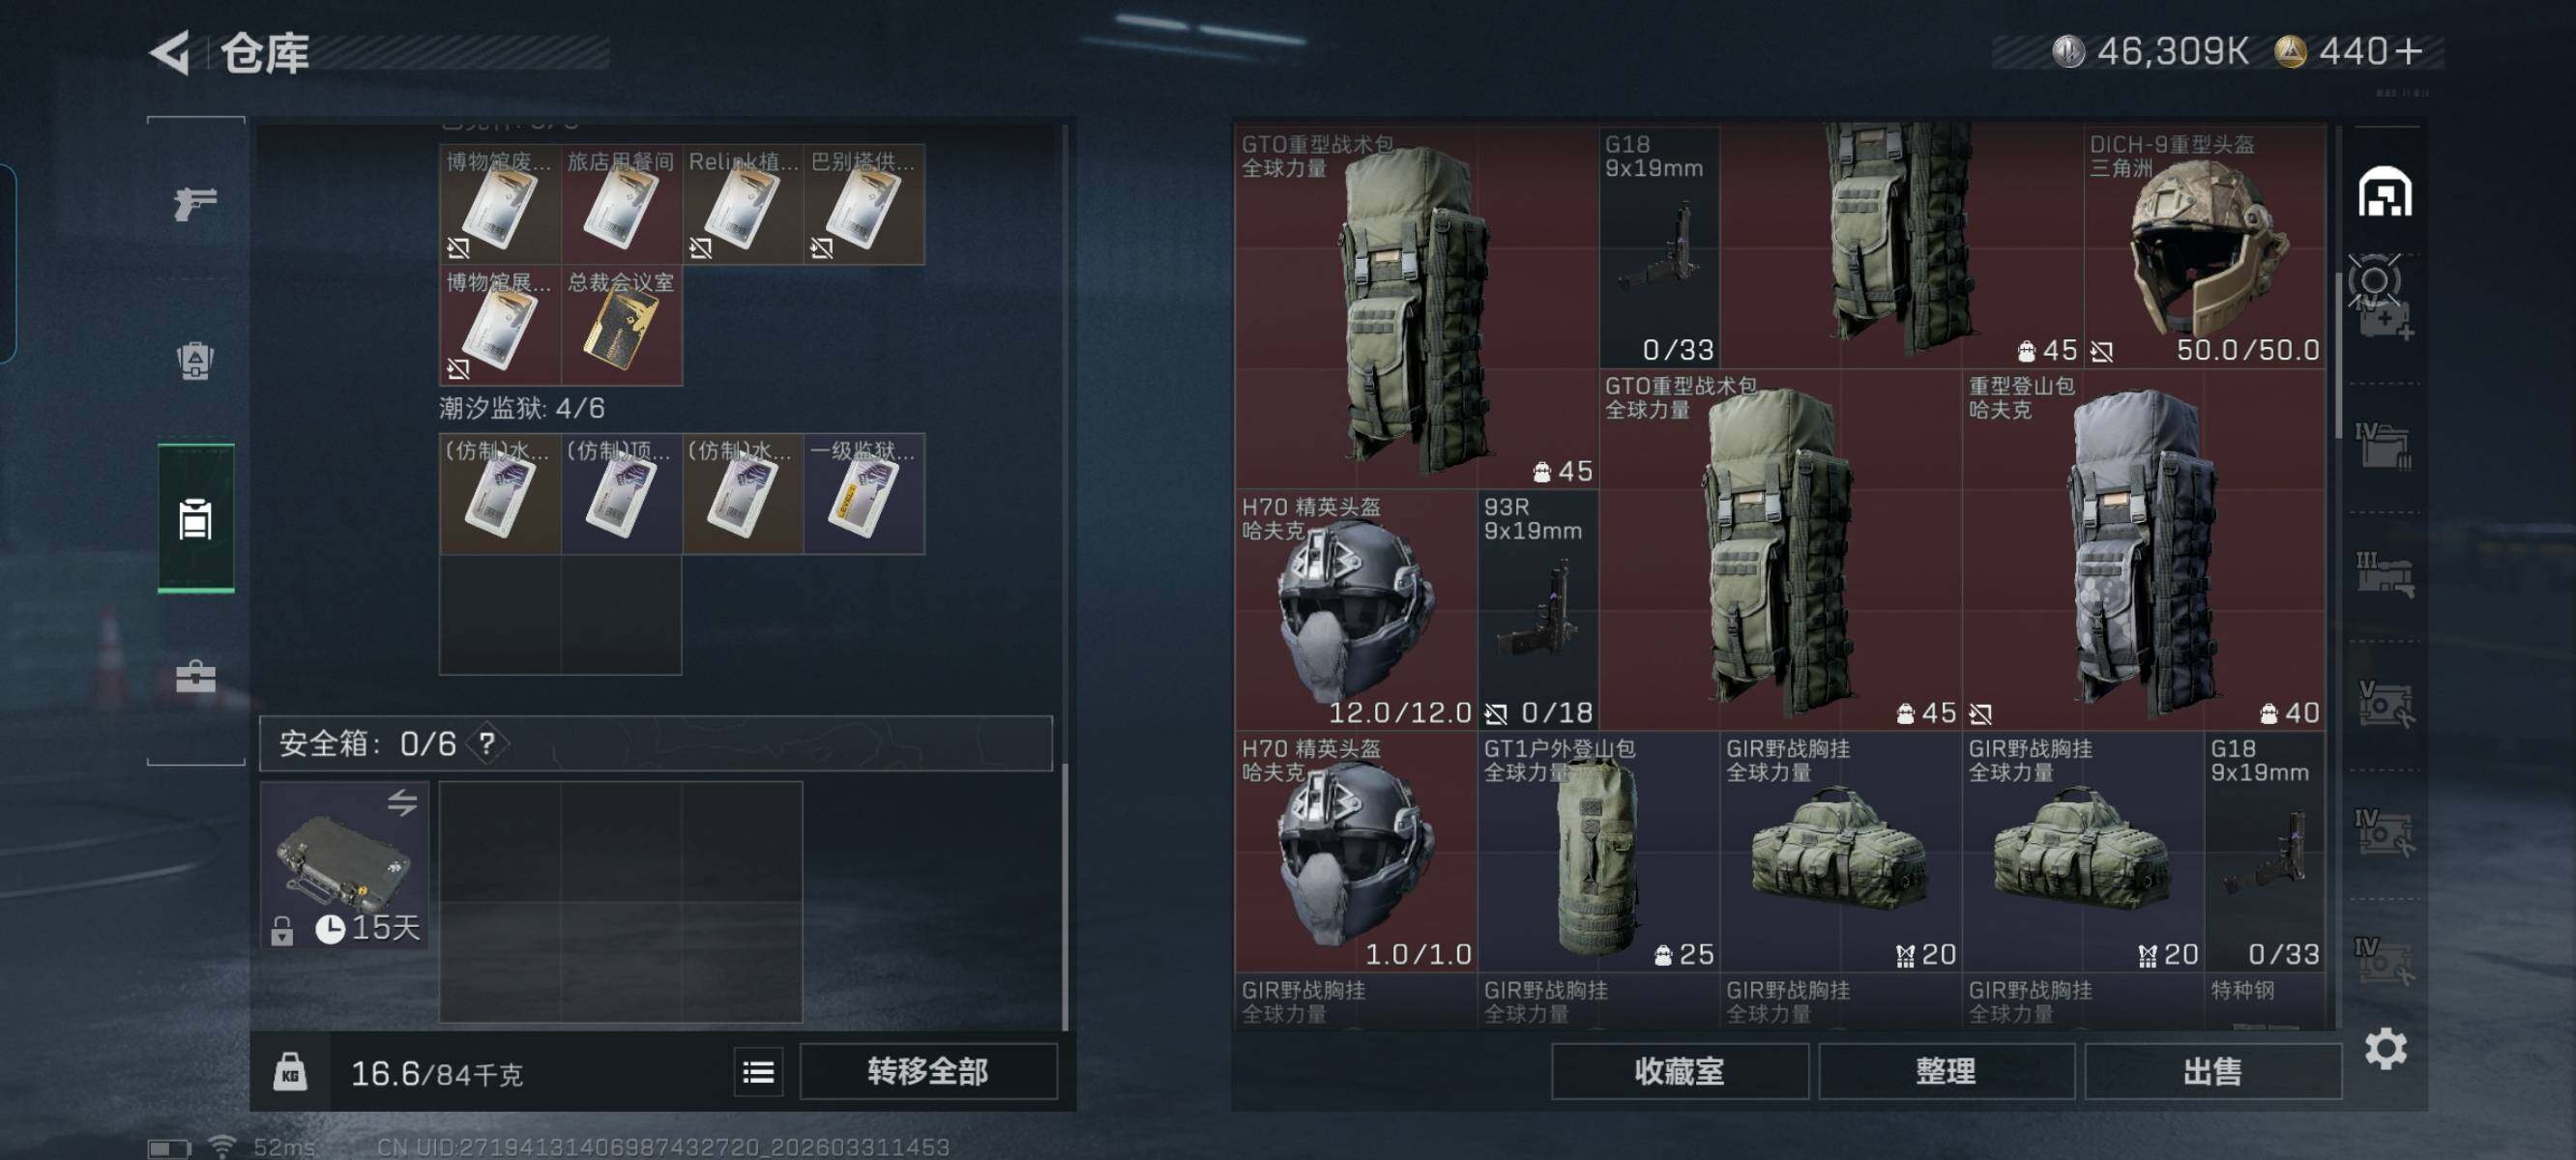The width and height of the screenshot is (2576, 1160).
Task: Open the weapons tab with pistol icon
Action: [x=195, y=204]
